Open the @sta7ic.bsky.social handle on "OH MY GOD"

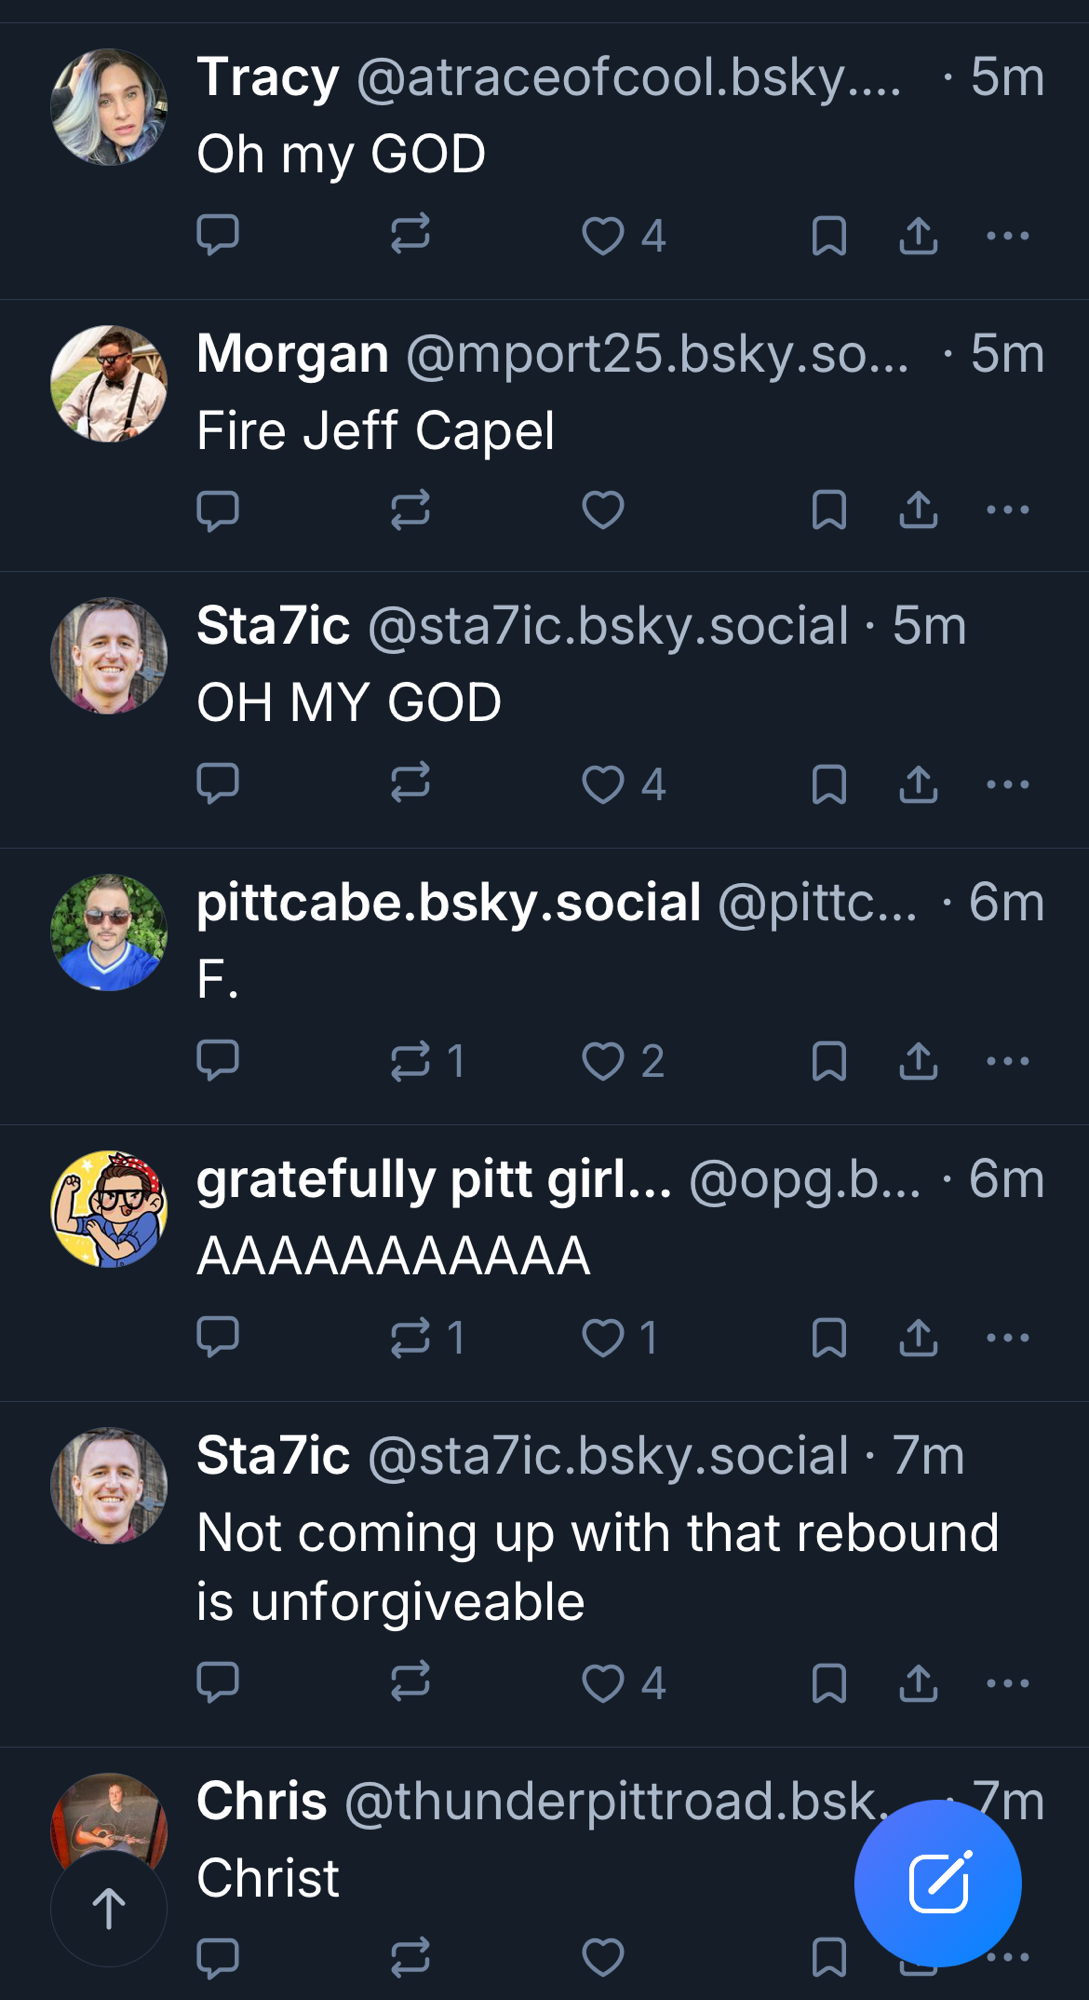click(x=608, y=627)
